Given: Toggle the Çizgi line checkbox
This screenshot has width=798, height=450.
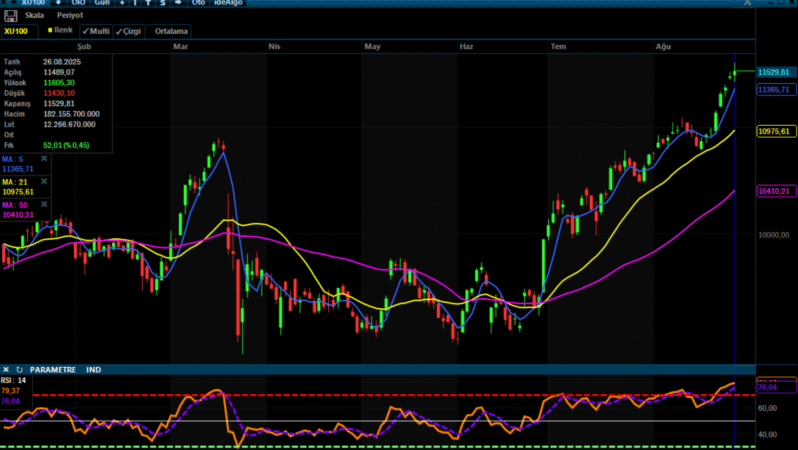Looking at the screenshot, I should click(129, 31).
